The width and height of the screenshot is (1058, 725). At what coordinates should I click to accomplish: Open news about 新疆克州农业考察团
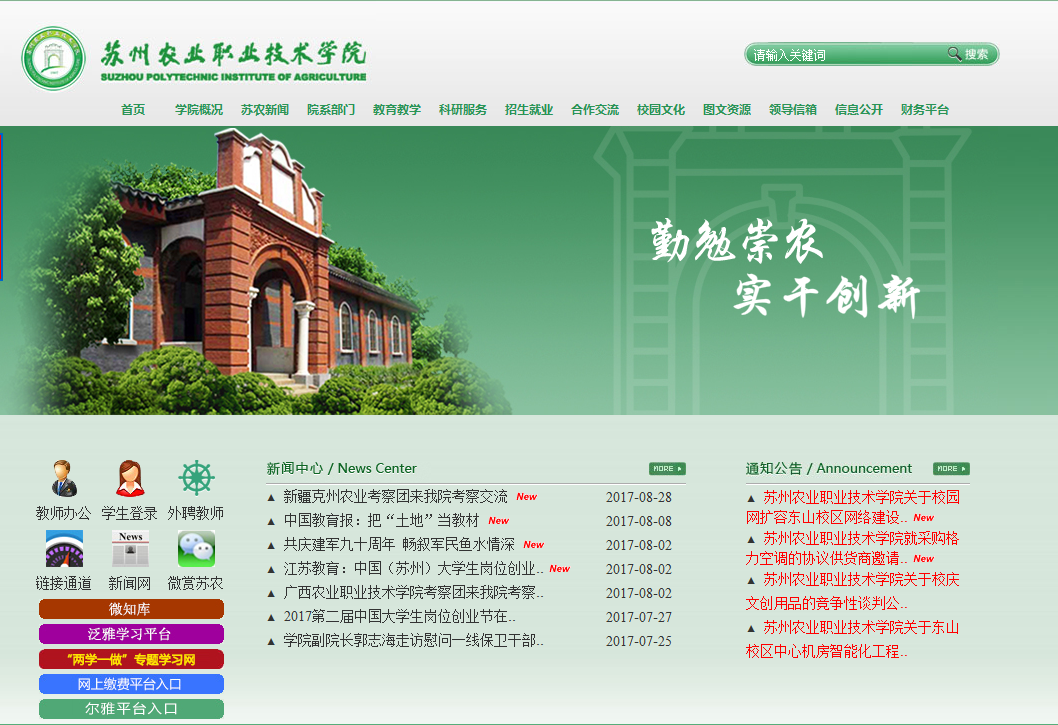[395, 497]
